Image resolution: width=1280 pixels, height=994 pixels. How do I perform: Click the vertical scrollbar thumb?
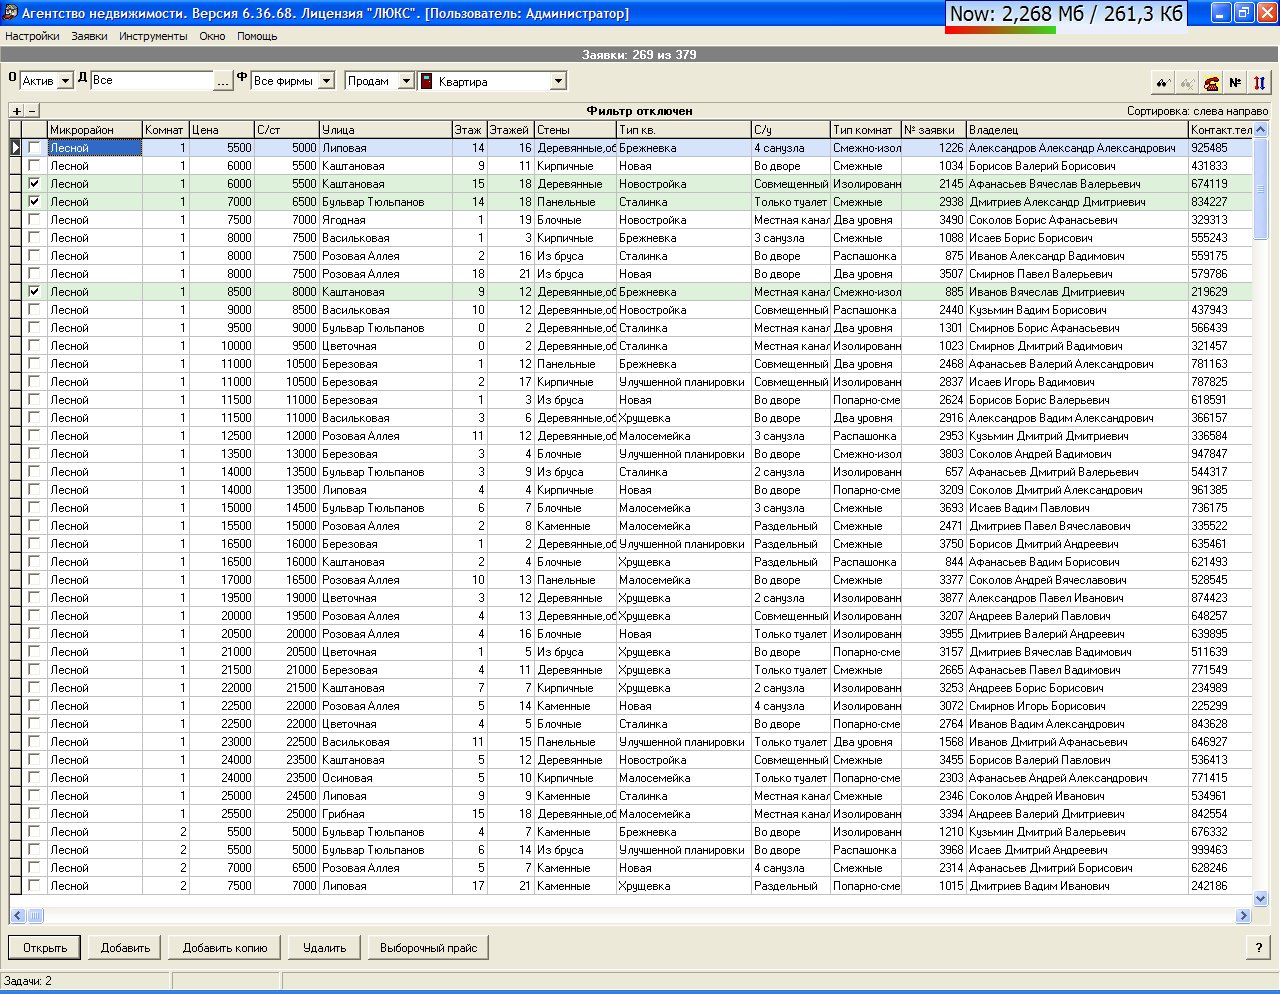1260,188
